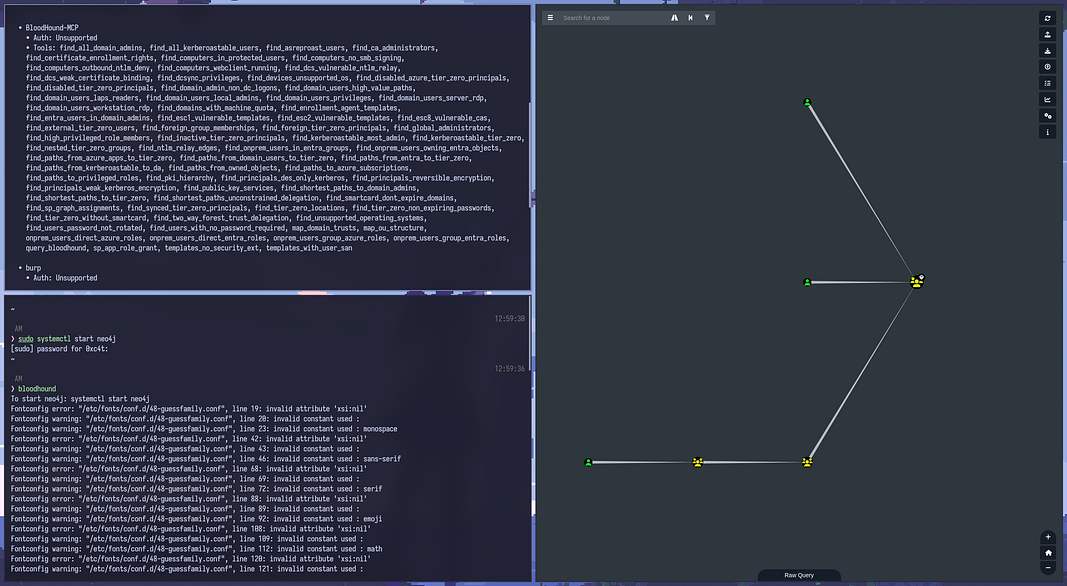Viewport: 1067px width, 586px height.
Task: Click 'find_dcsync_privileges' in tools list
Action: click(199, 78)
